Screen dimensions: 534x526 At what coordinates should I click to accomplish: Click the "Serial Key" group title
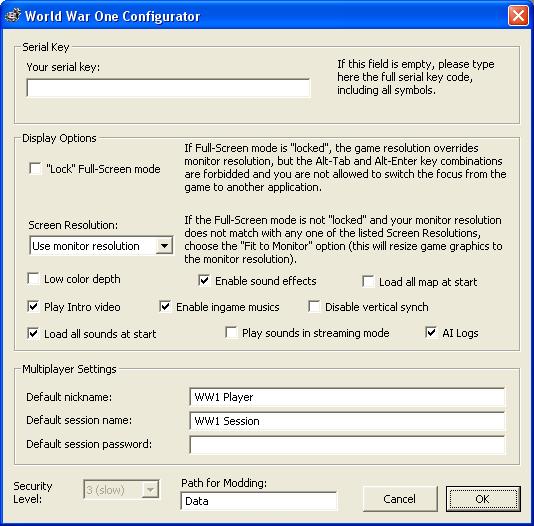(x=46, y=47)
